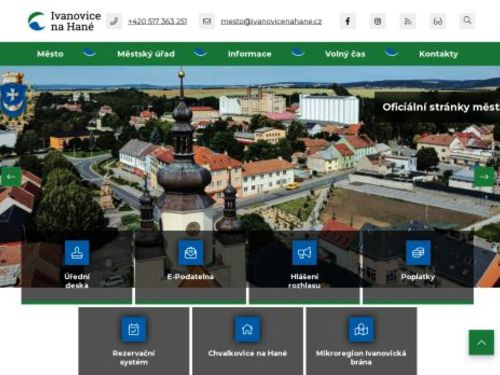Open the Hlášení rozhlasu tile label
Screen dimensions: 500x375
[x=304, y=281]
